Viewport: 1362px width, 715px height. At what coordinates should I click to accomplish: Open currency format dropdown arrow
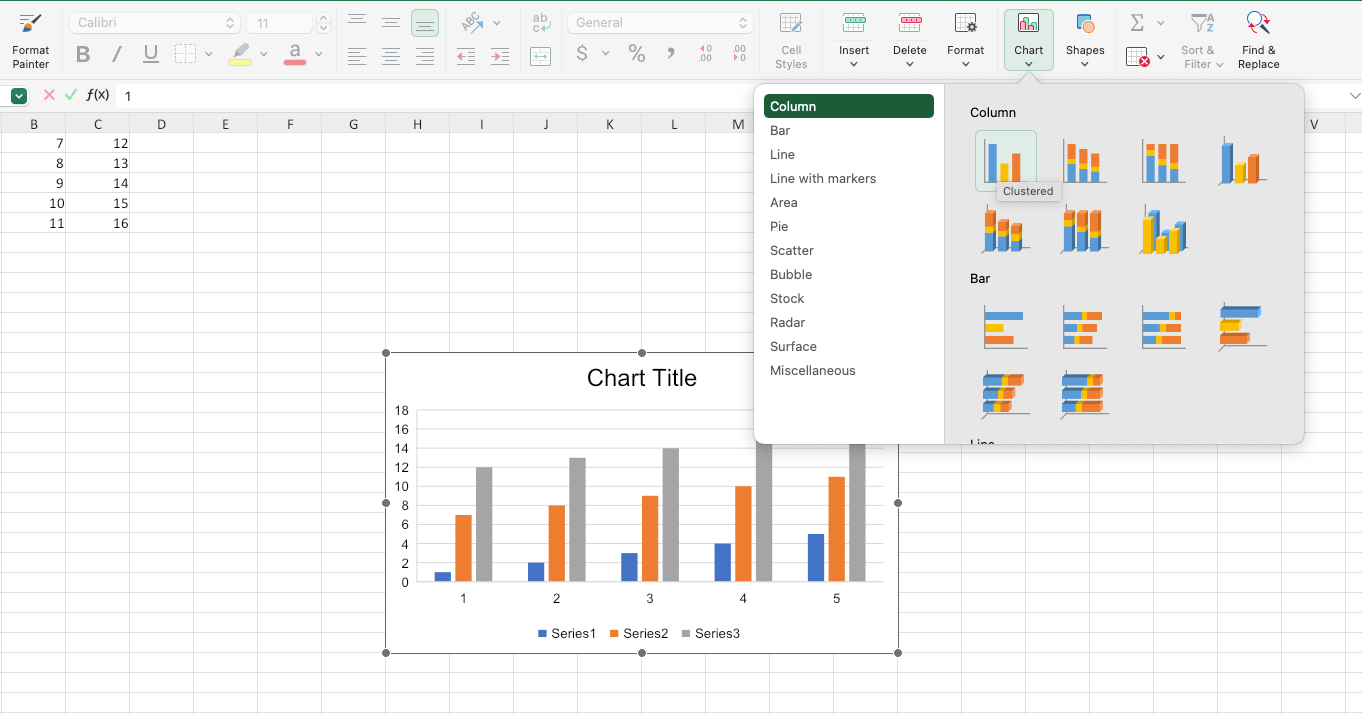tap(606, 55)
